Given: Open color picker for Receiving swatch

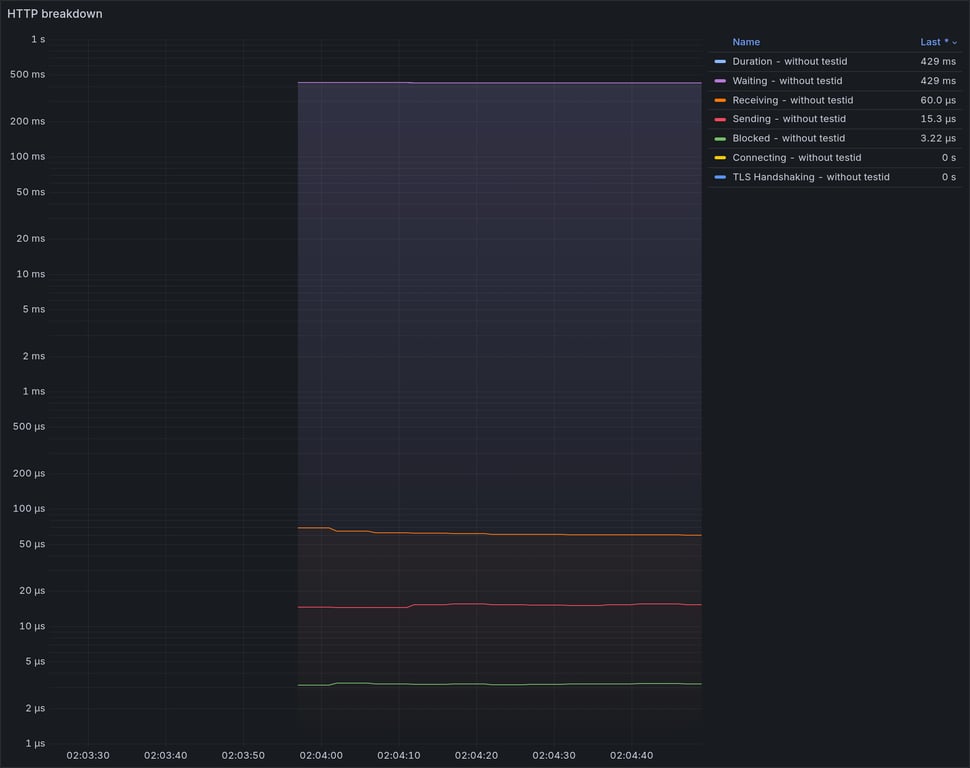Looking at the screenshot, I should point(719,100).
